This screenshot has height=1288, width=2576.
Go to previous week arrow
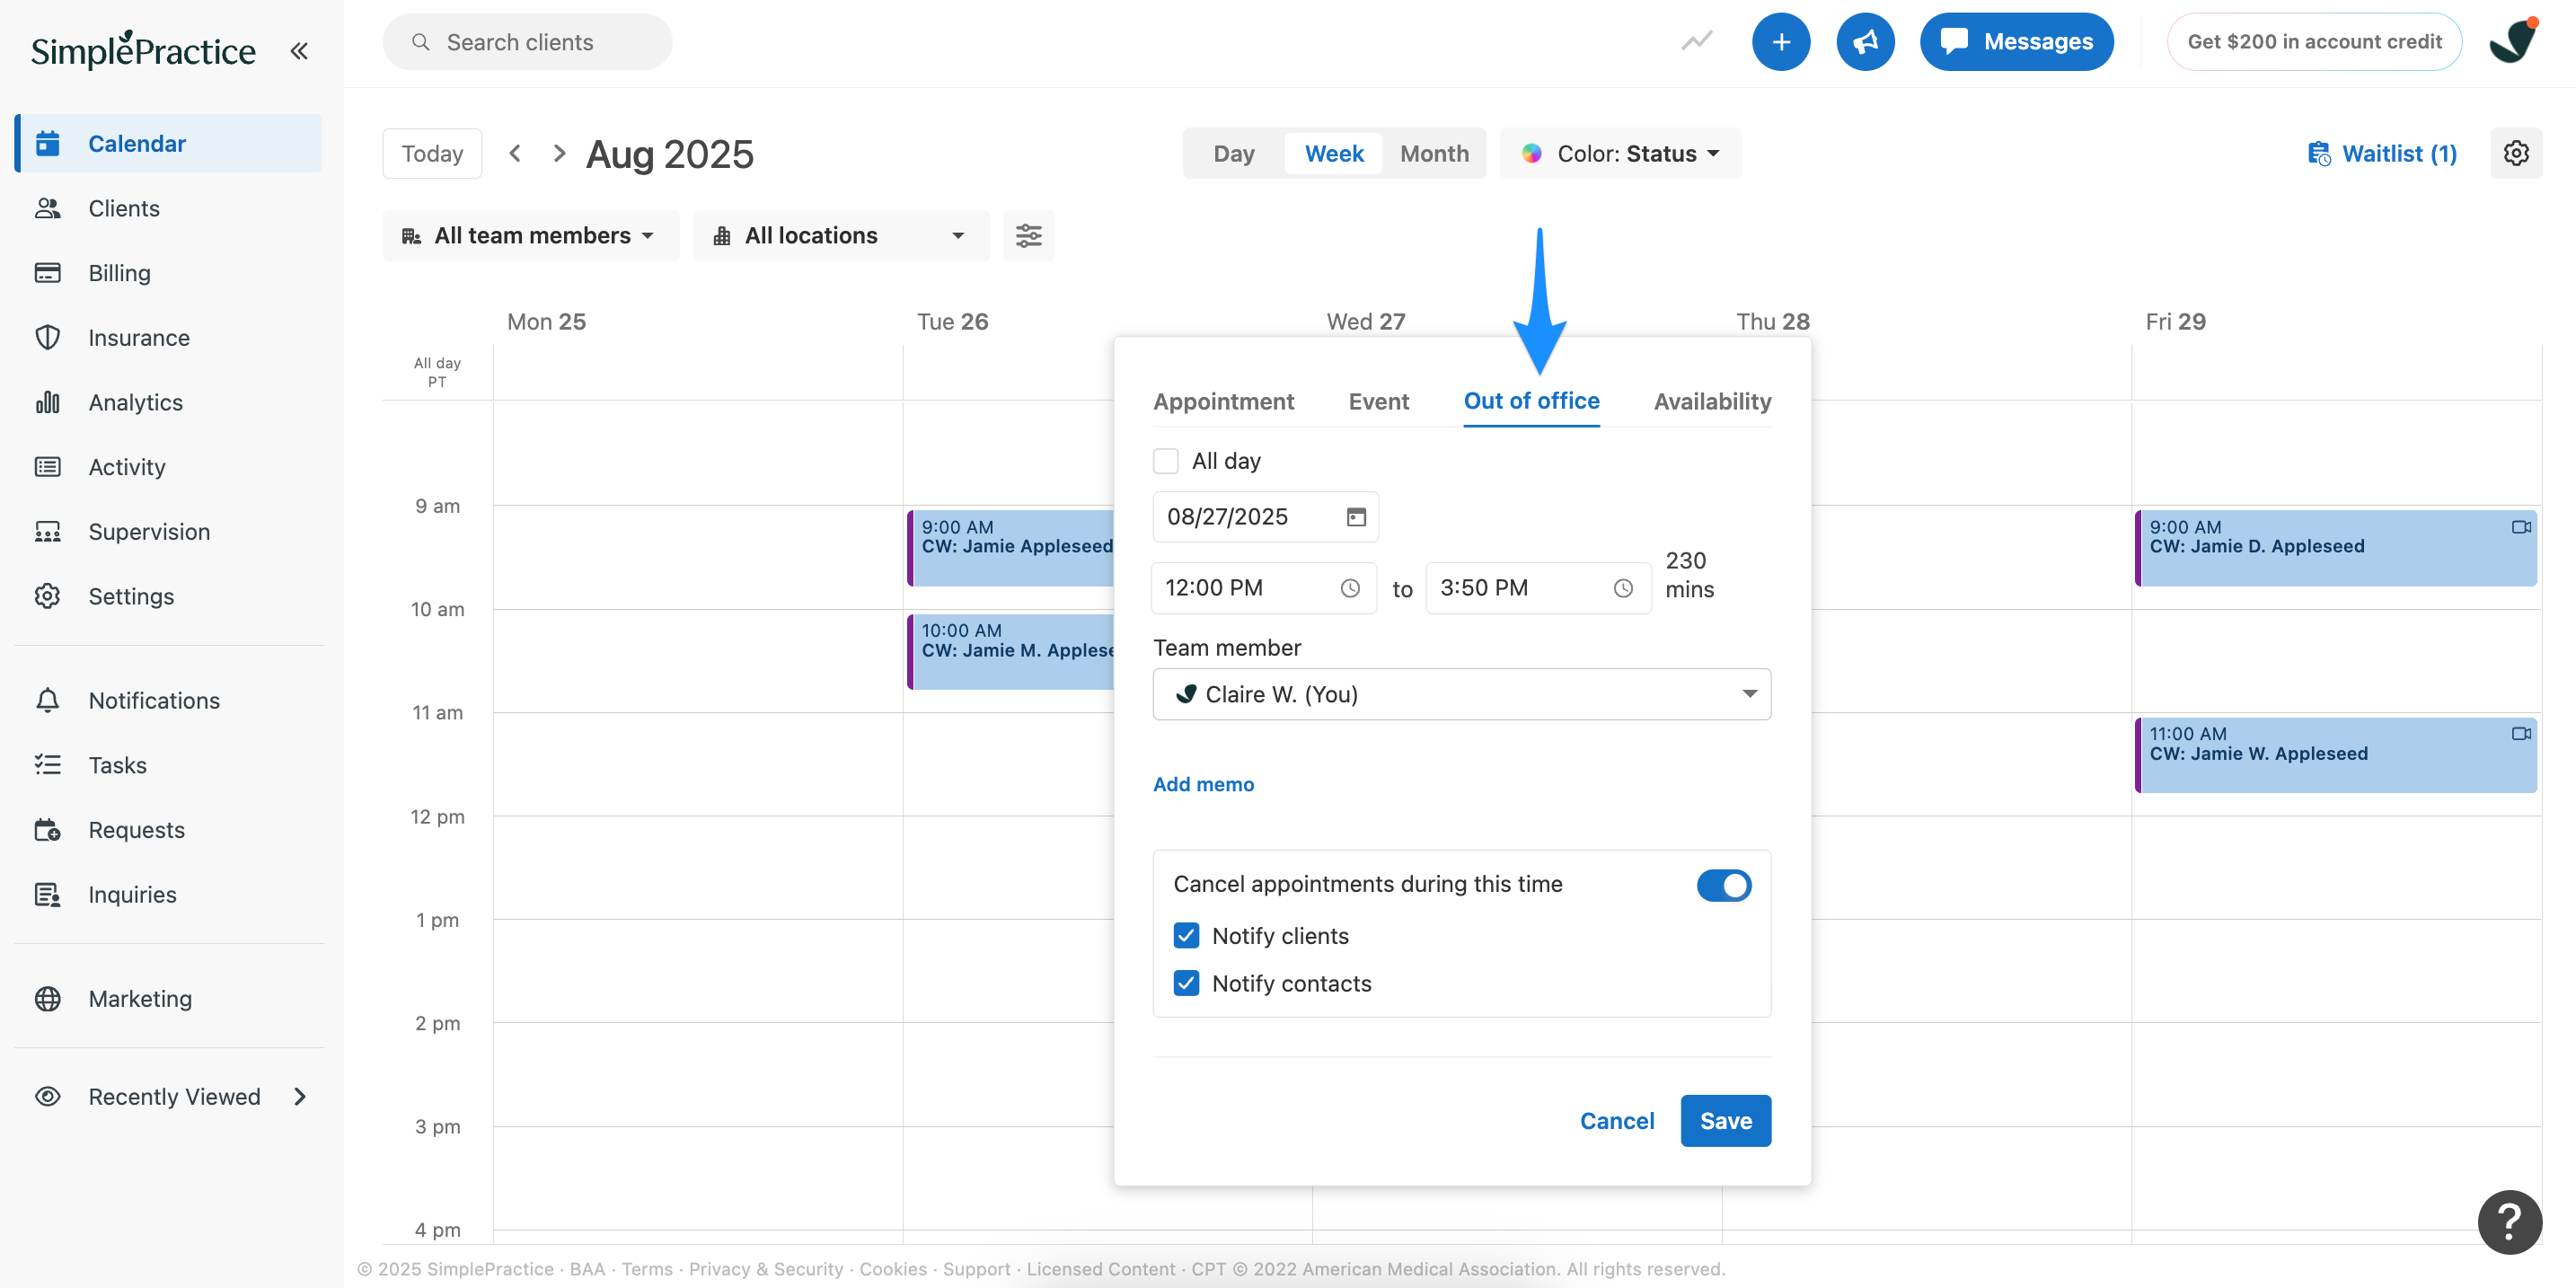[515, 153]
